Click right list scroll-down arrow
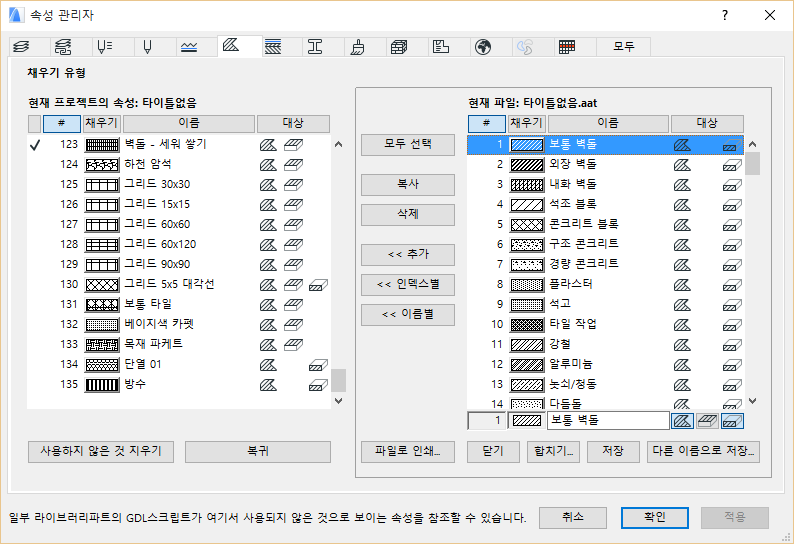 tap(753, 401)
